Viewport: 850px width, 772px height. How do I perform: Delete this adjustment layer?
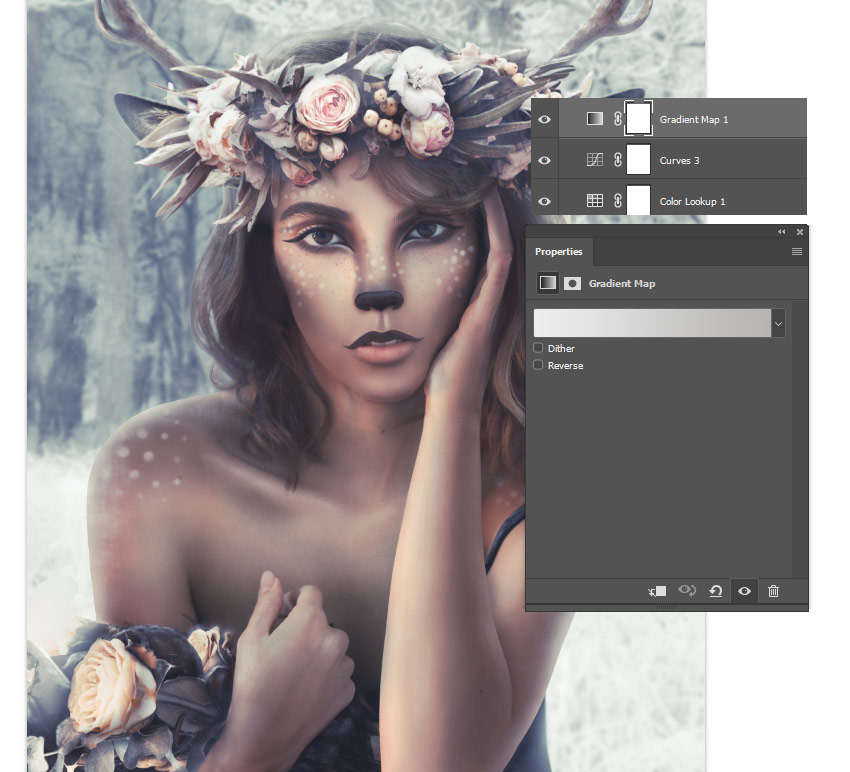(774, 591)
